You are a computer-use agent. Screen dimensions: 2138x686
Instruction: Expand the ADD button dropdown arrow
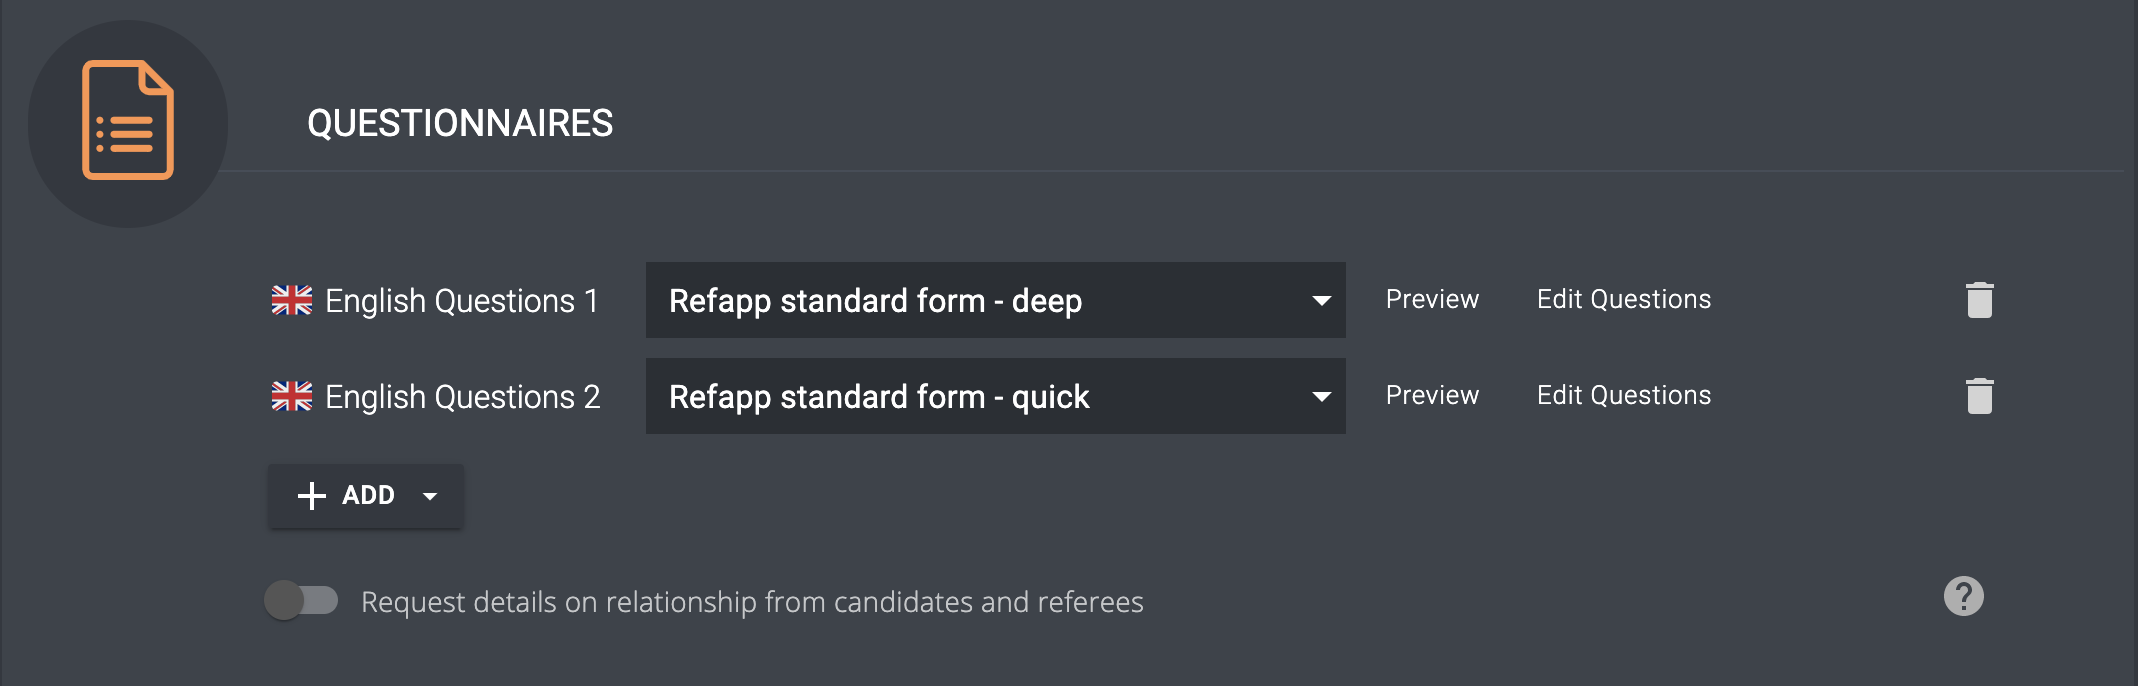tap(430, 496)
